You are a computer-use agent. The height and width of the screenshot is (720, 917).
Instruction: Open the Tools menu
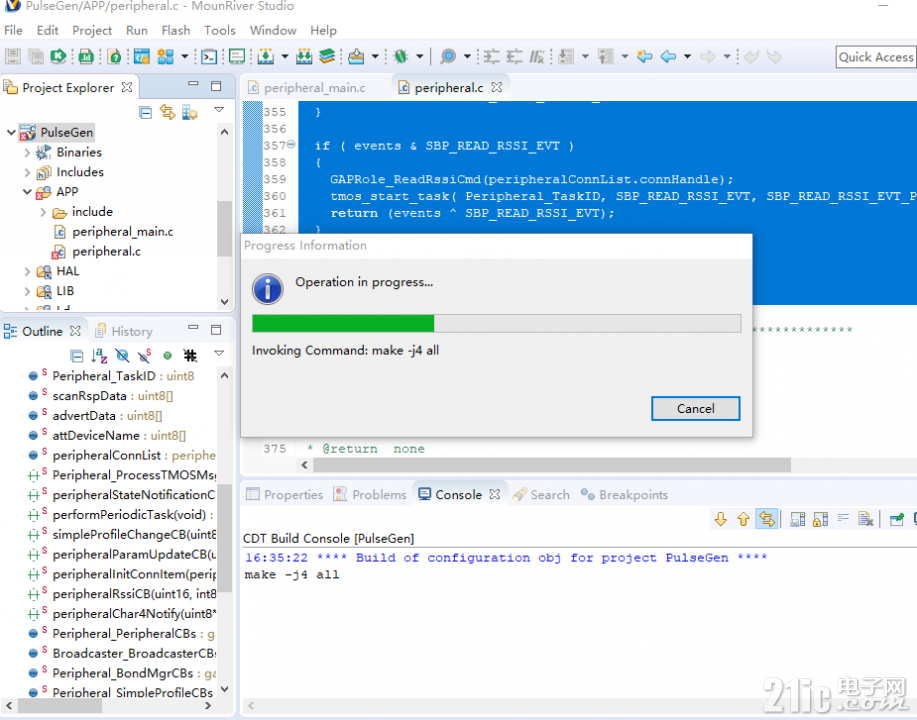[x=220, y=30]
